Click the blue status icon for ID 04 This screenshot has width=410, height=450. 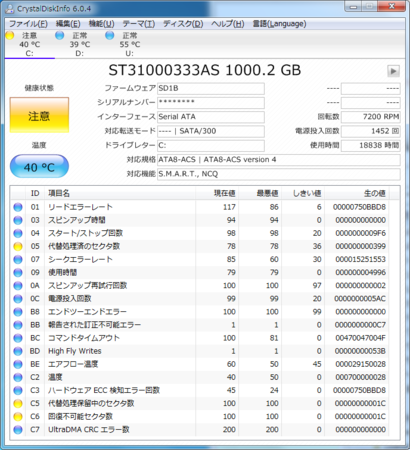coord(18,233)
